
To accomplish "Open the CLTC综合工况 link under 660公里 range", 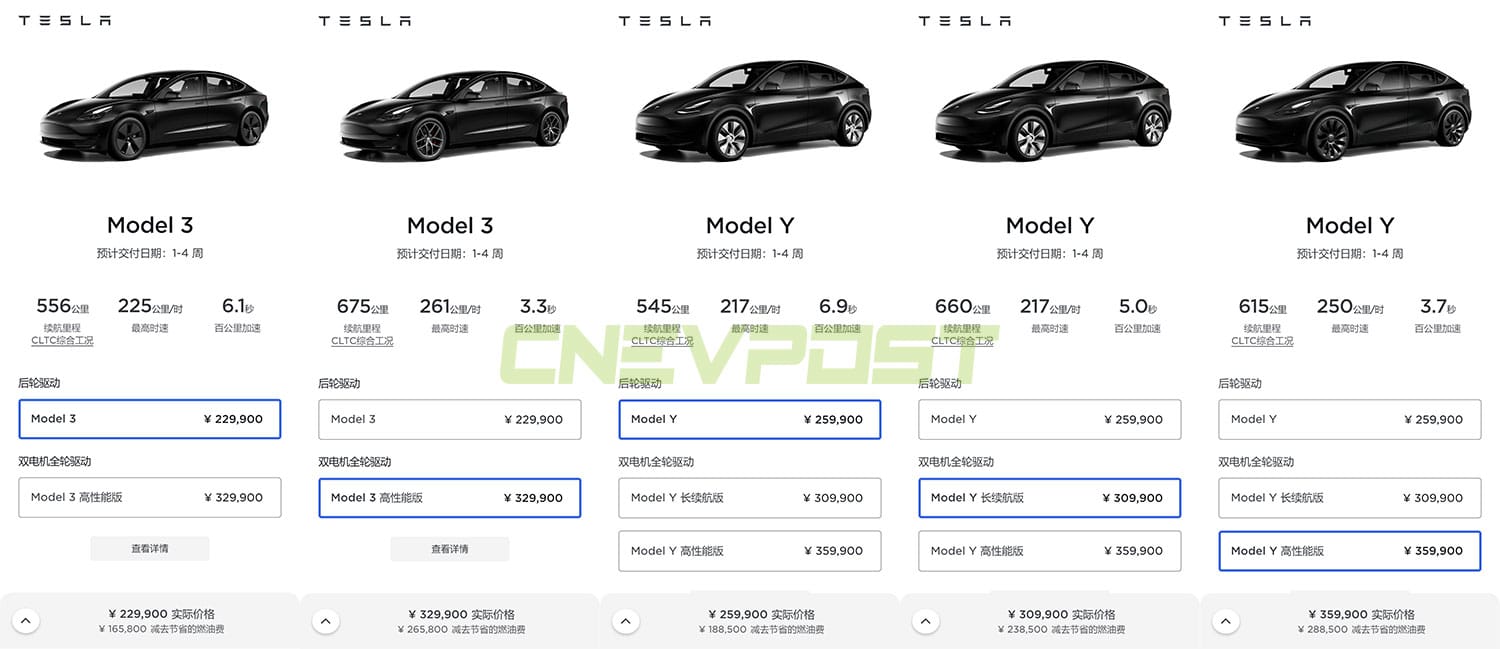I will 962,340.
